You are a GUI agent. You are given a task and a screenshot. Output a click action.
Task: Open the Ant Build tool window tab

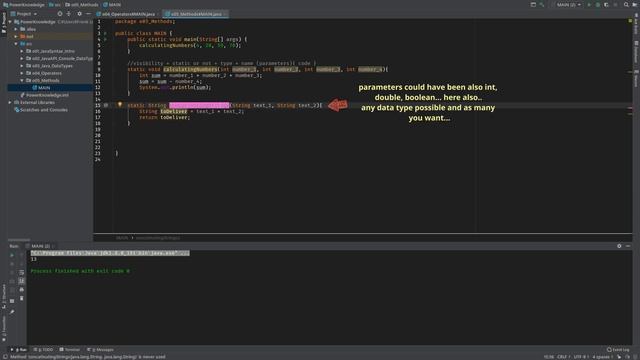click(x=636, y=24)
